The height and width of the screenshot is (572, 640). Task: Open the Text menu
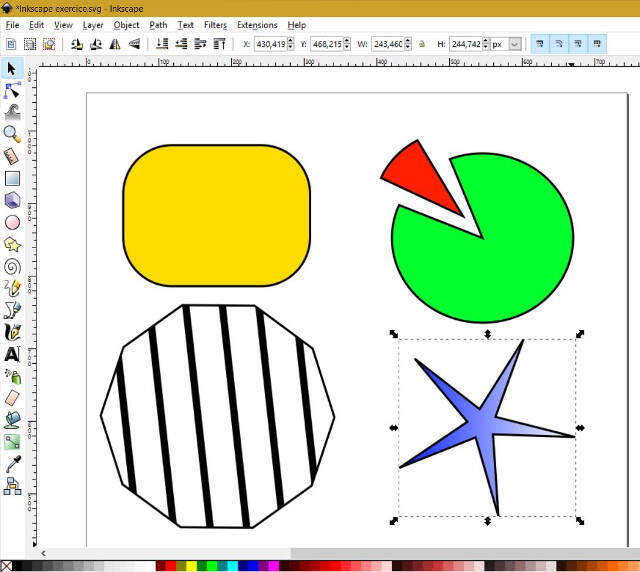185,25
